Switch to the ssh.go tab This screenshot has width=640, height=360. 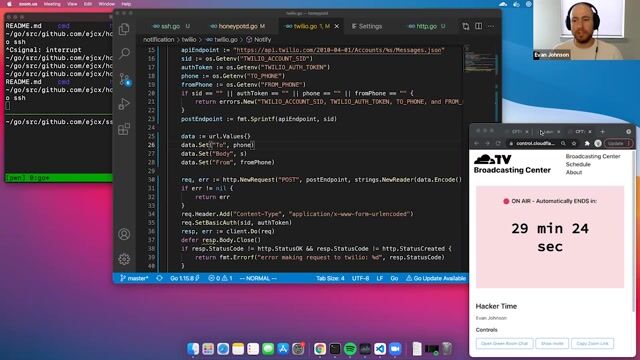point(171,26)
